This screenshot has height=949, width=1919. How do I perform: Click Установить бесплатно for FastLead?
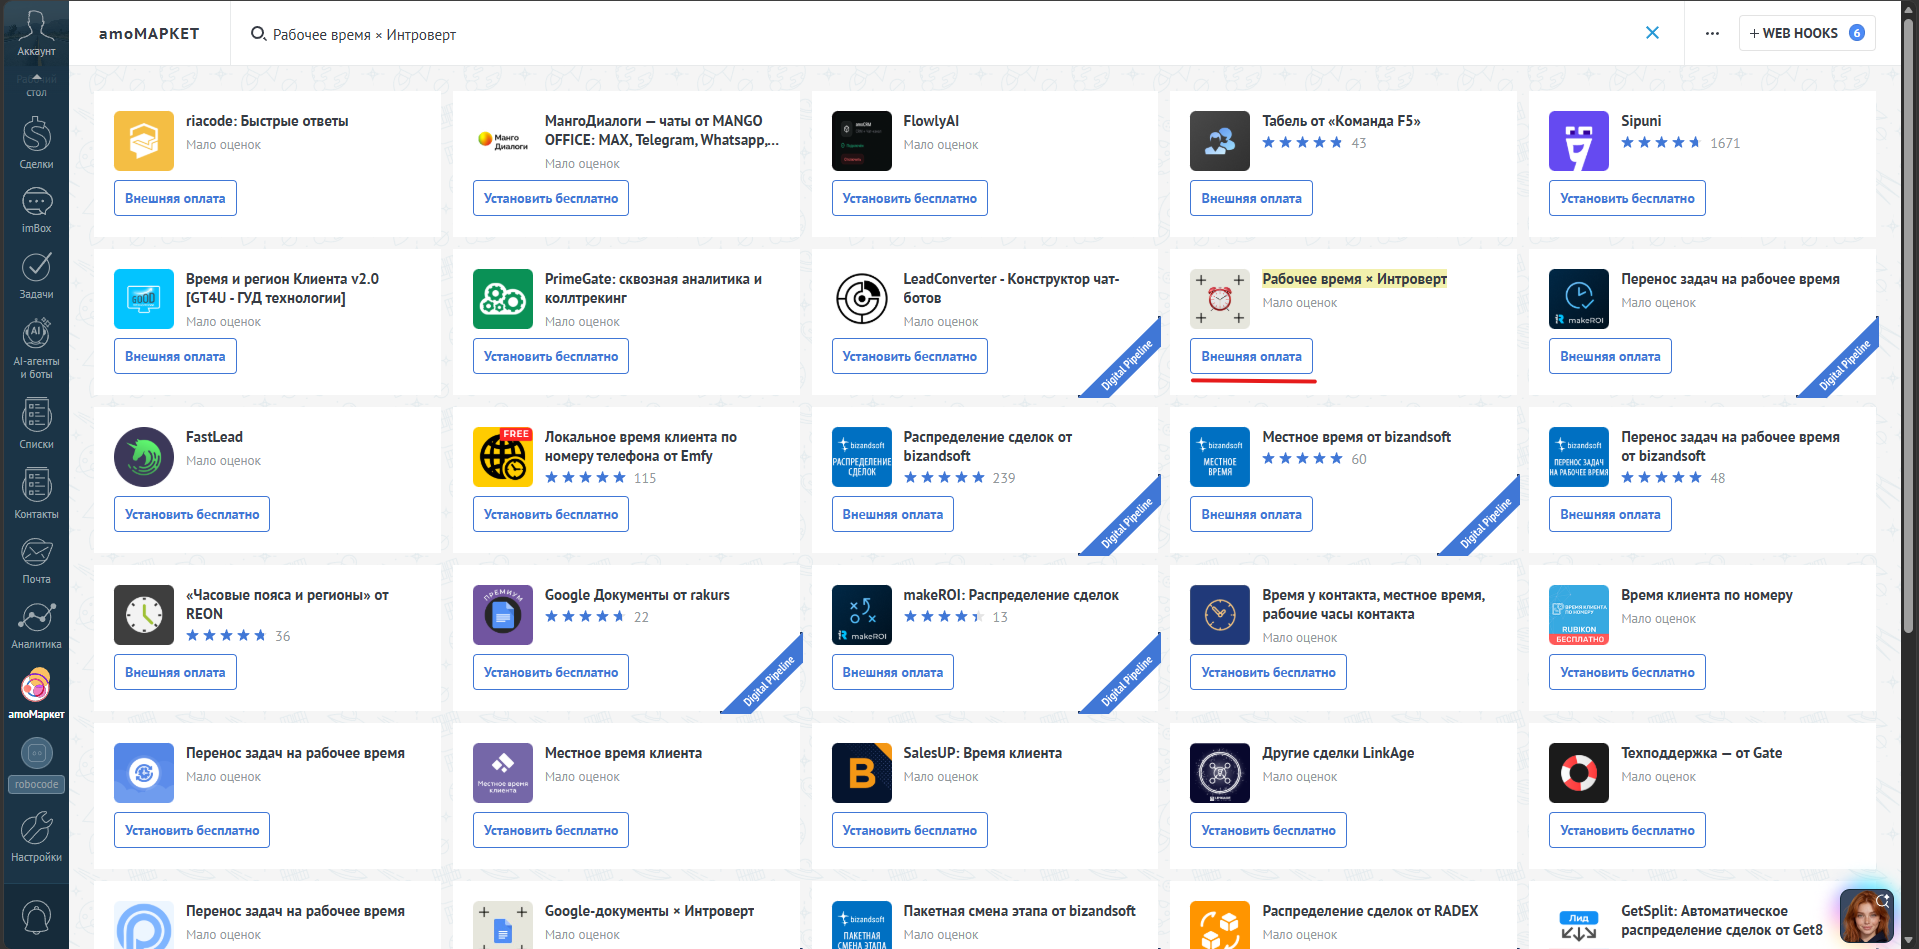tap(191, 514)
